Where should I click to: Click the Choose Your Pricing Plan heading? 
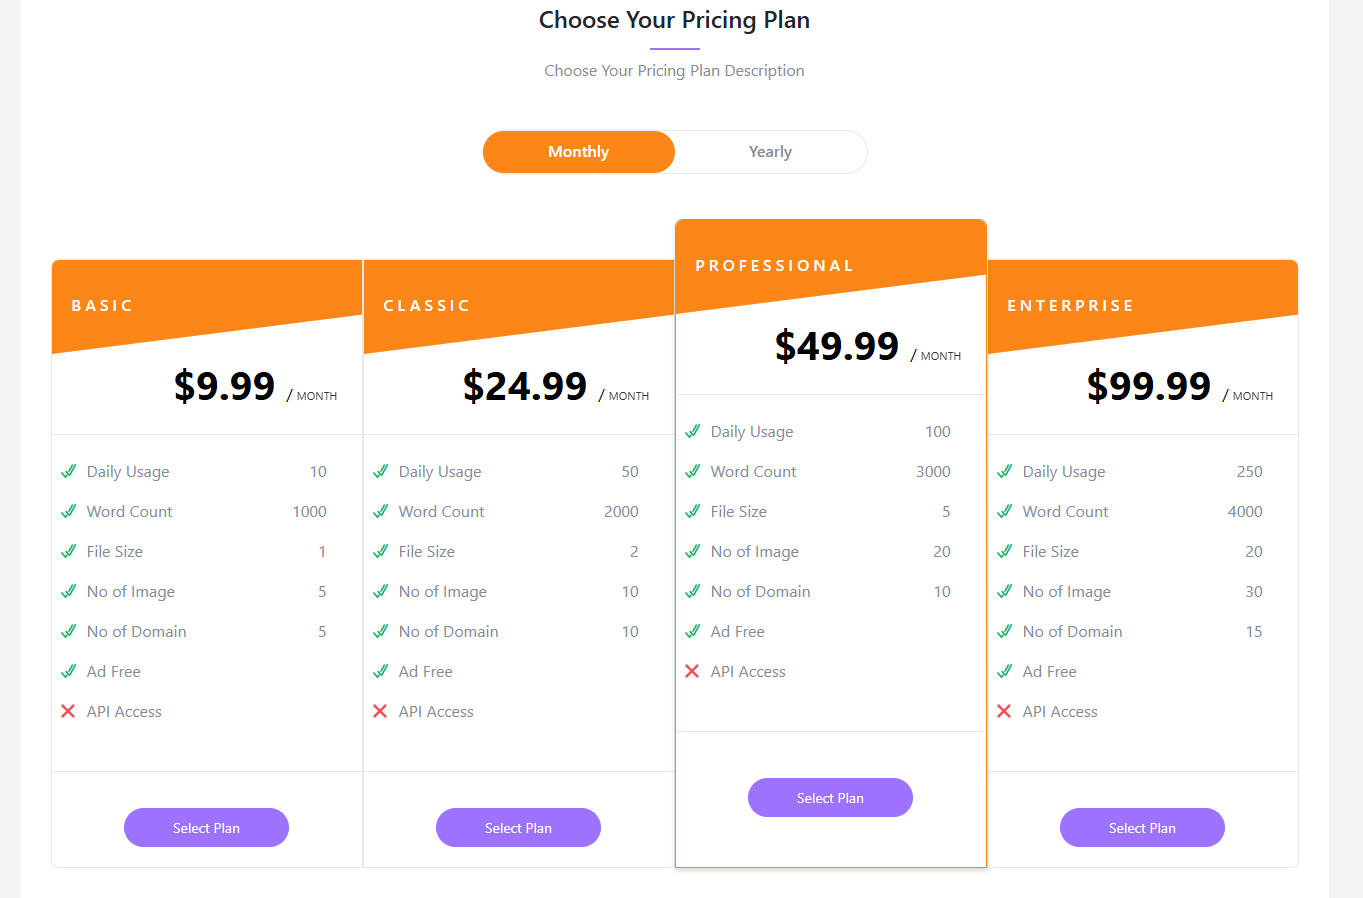click(x=674, y=20)
